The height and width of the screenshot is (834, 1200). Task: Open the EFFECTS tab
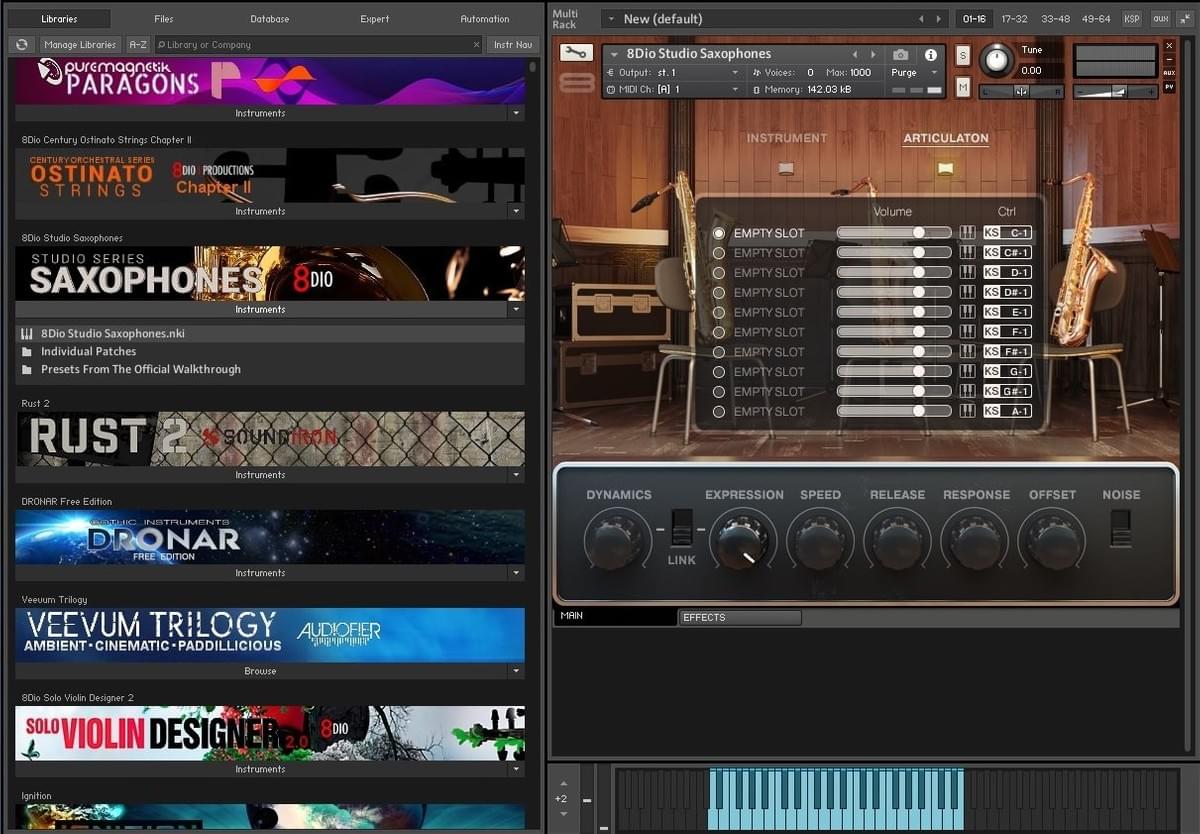pyautogui.click(x=740, y=617)
